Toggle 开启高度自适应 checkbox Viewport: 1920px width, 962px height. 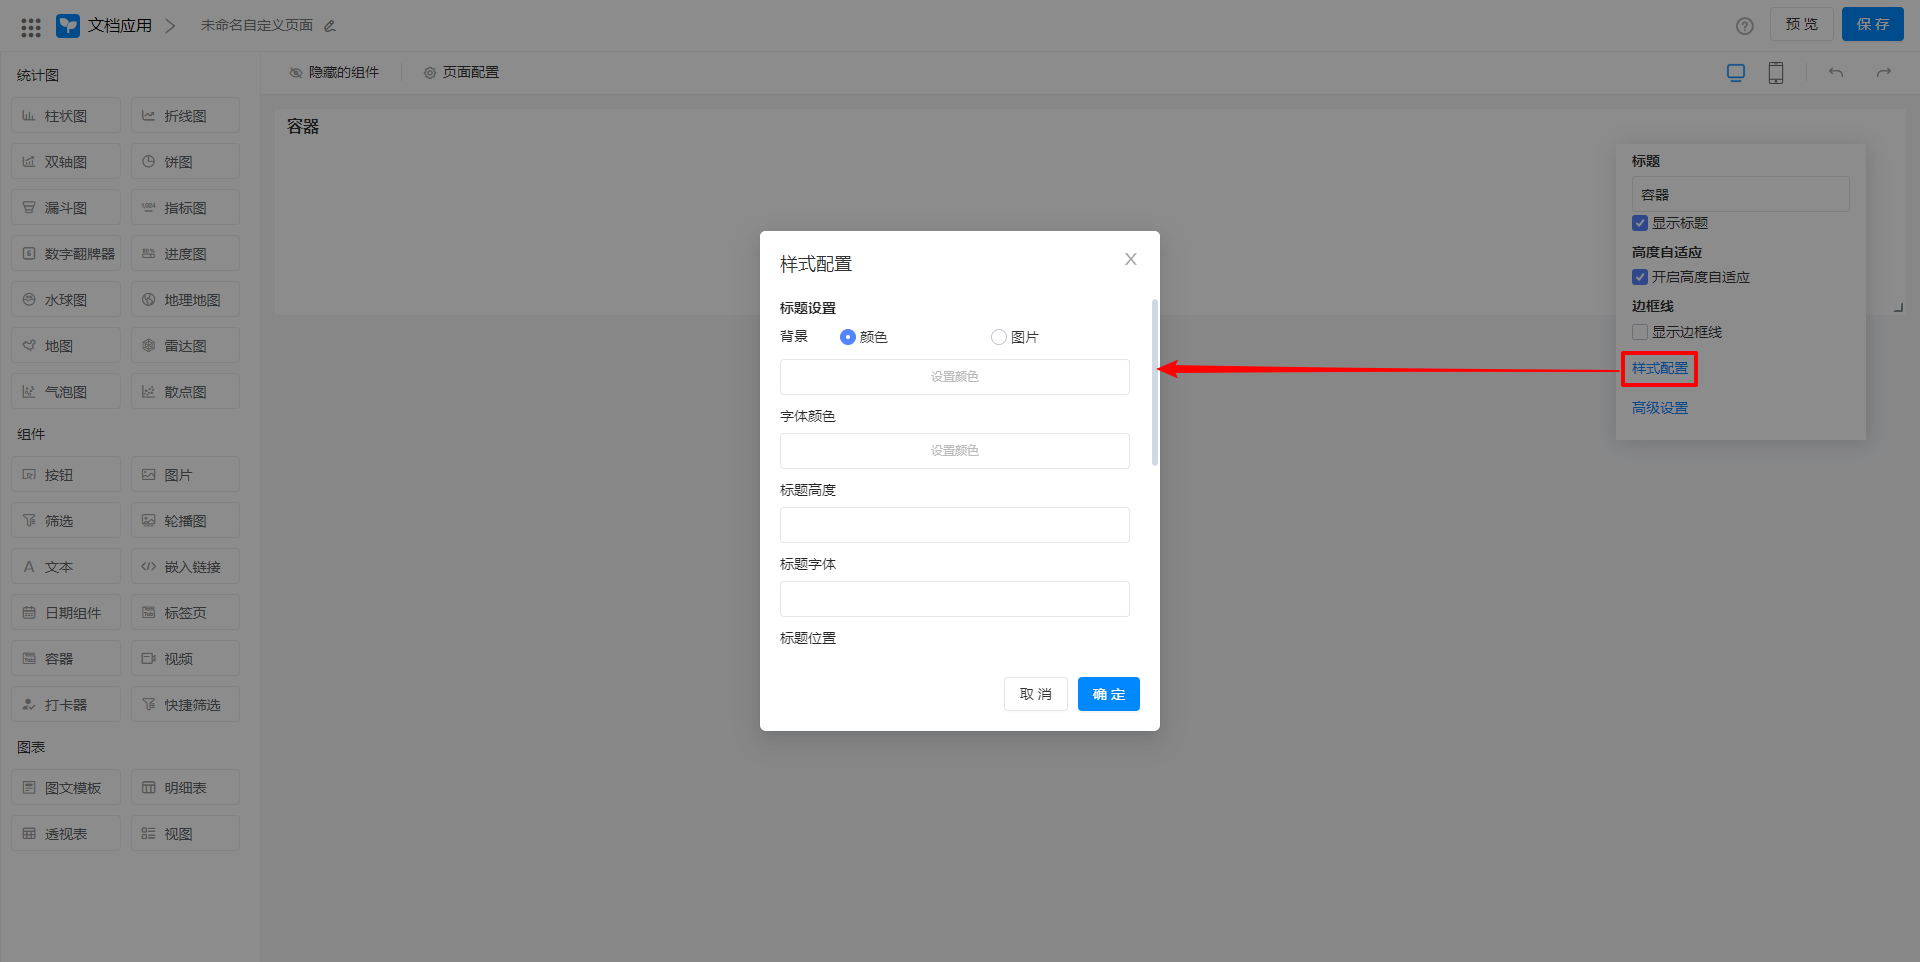(x=1640, y=277)
